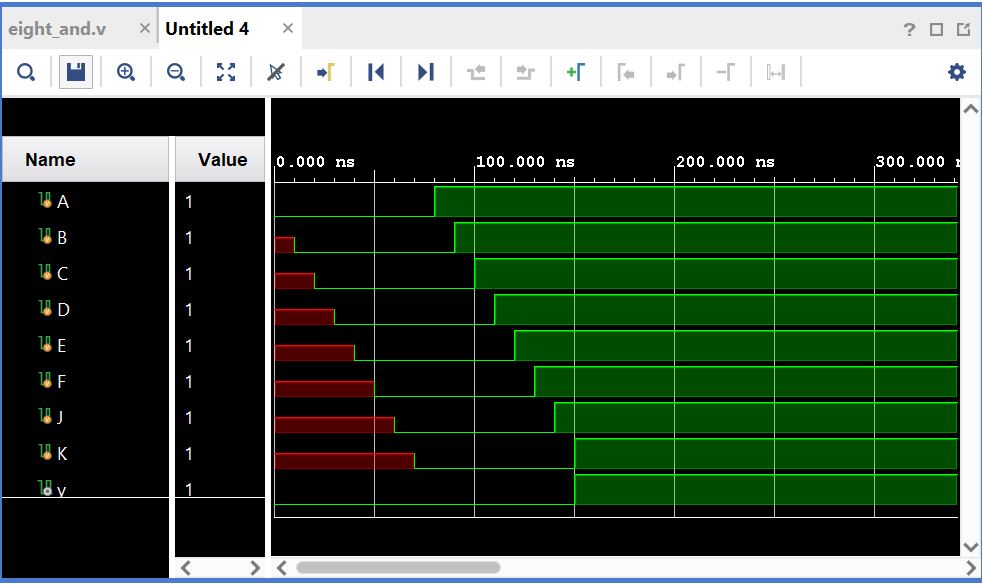Select signal F in the name list
The height and width of the screenshot is (585, 982).
61,382
